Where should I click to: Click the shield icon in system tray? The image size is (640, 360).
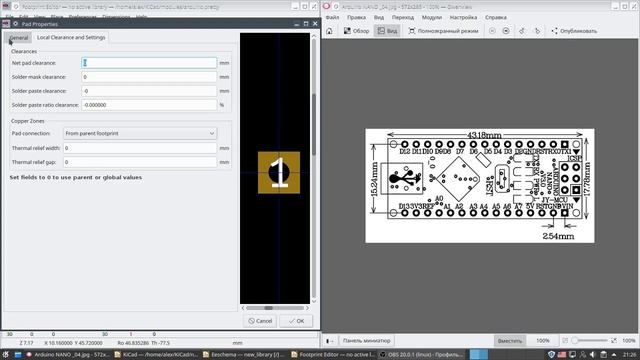point(551,354)
